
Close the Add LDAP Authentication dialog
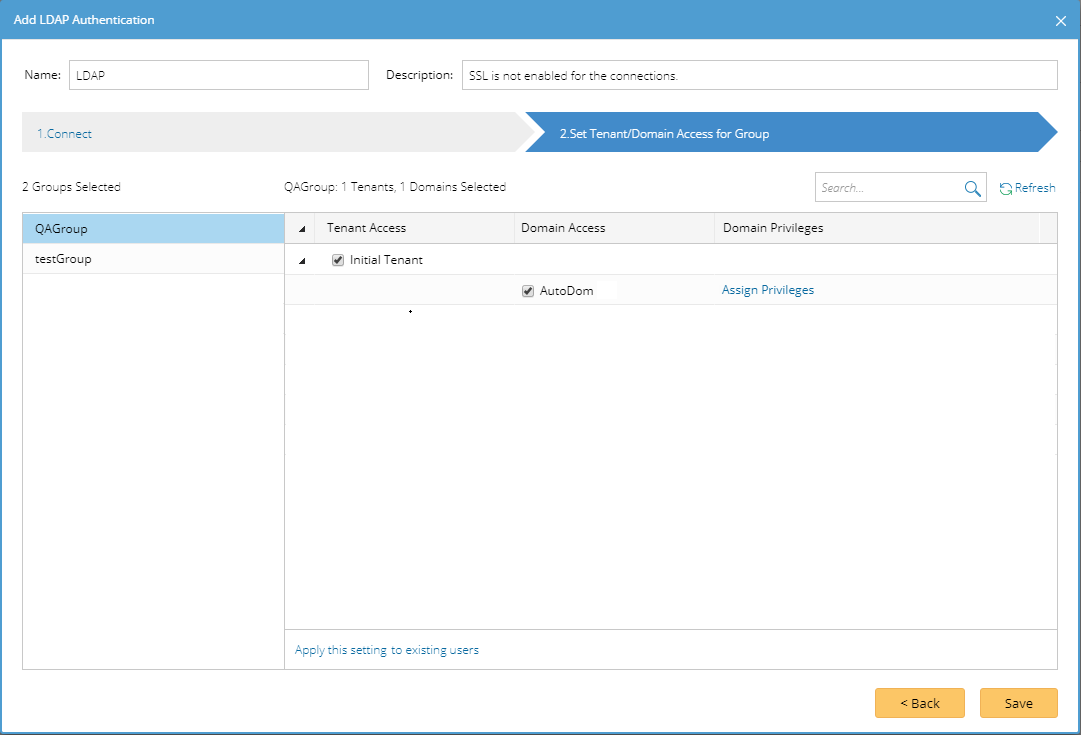pyautogui.click(x=1061, y=20)
